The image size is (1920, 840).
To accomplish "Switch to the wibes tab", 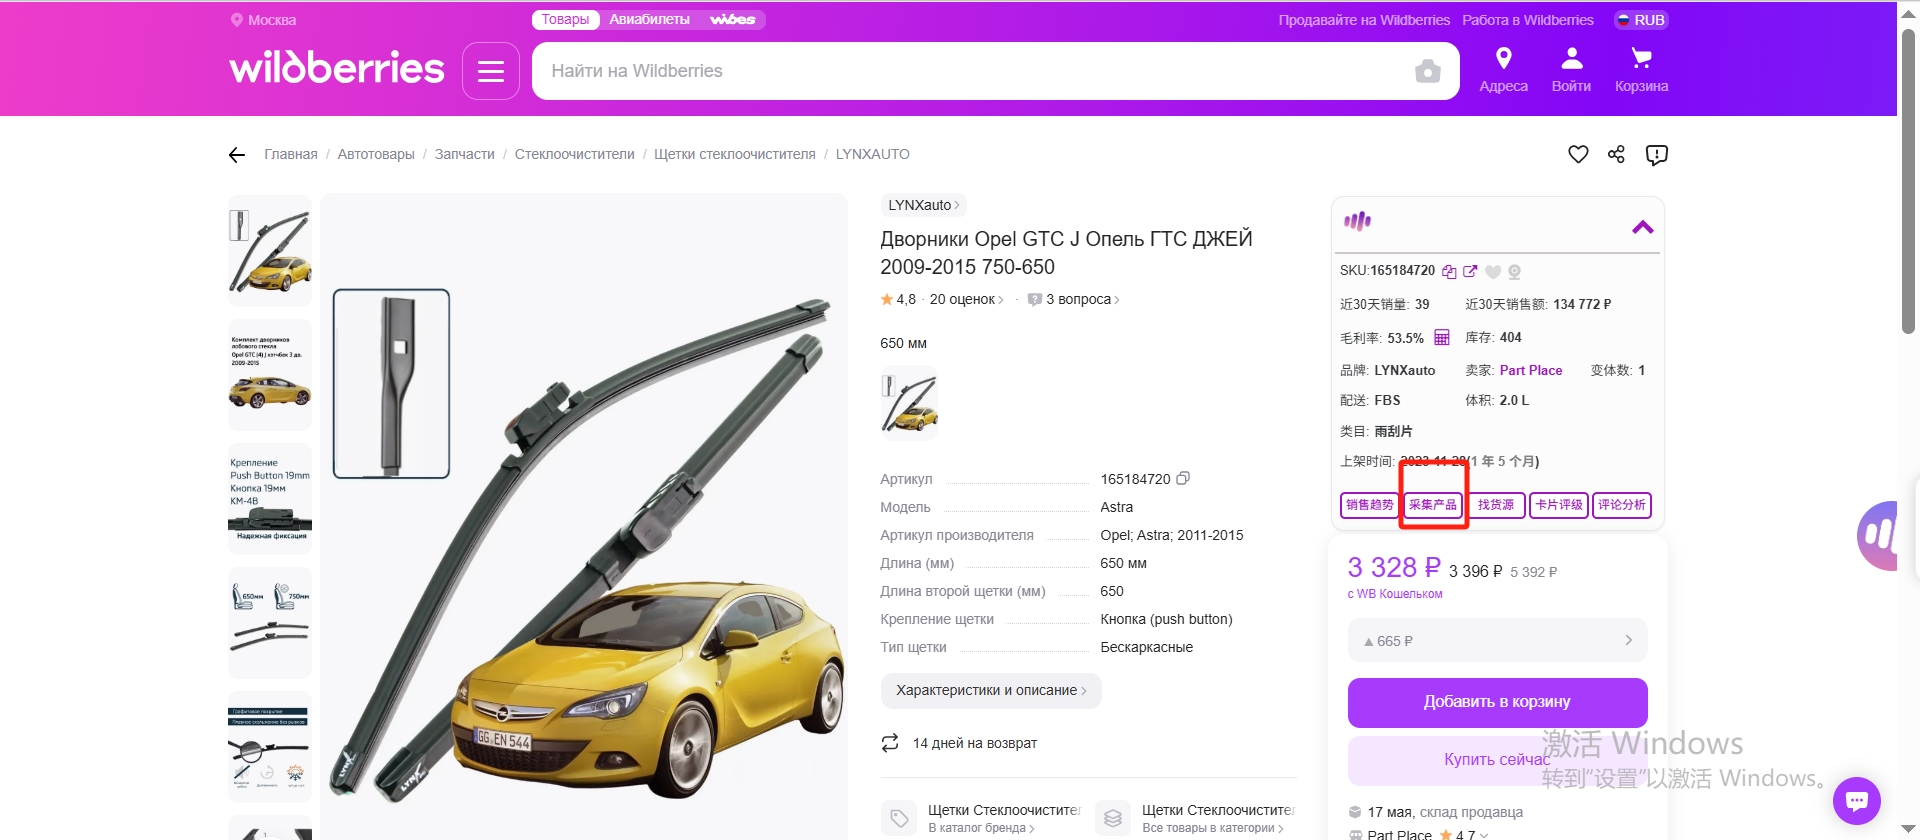I will (732, 20).
